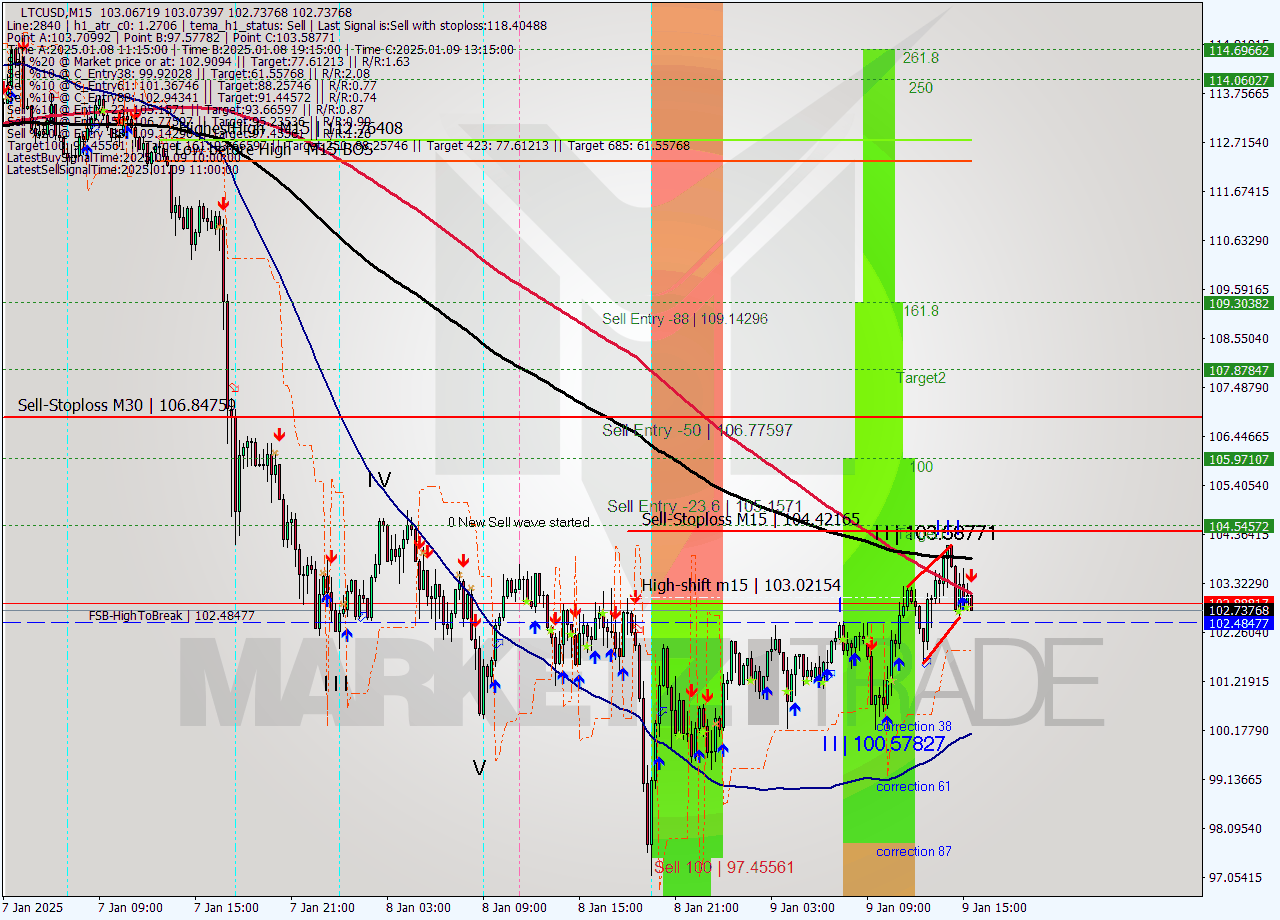Image resolution: width=1280 pixels, height=920 pixels.
Task: Click the 161.8 Fibonacci label
Action: pos(921,311)
